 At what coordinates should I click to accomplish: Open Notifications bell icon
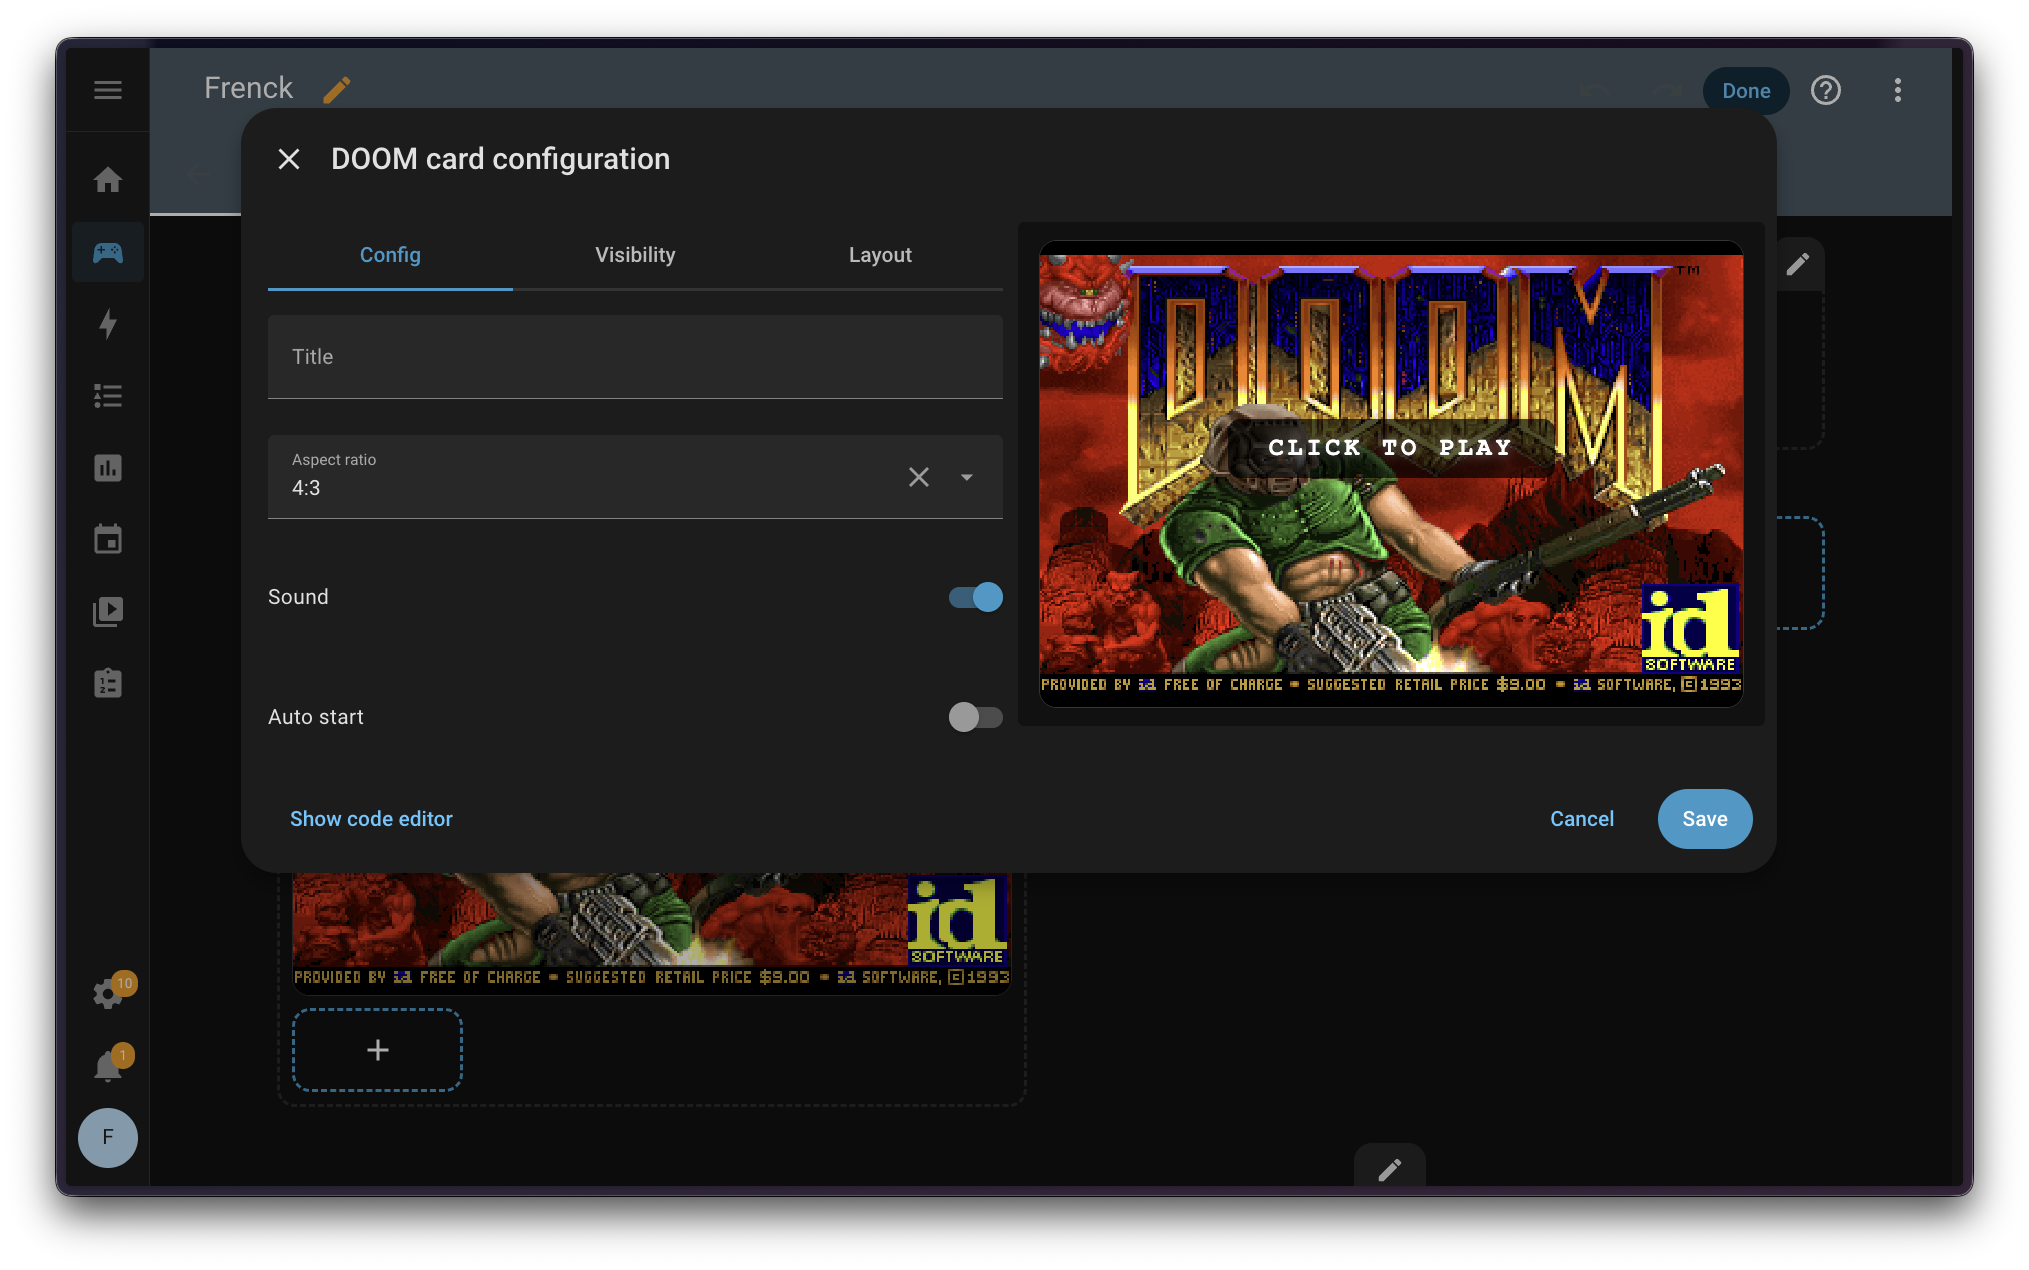point(108,1066)
